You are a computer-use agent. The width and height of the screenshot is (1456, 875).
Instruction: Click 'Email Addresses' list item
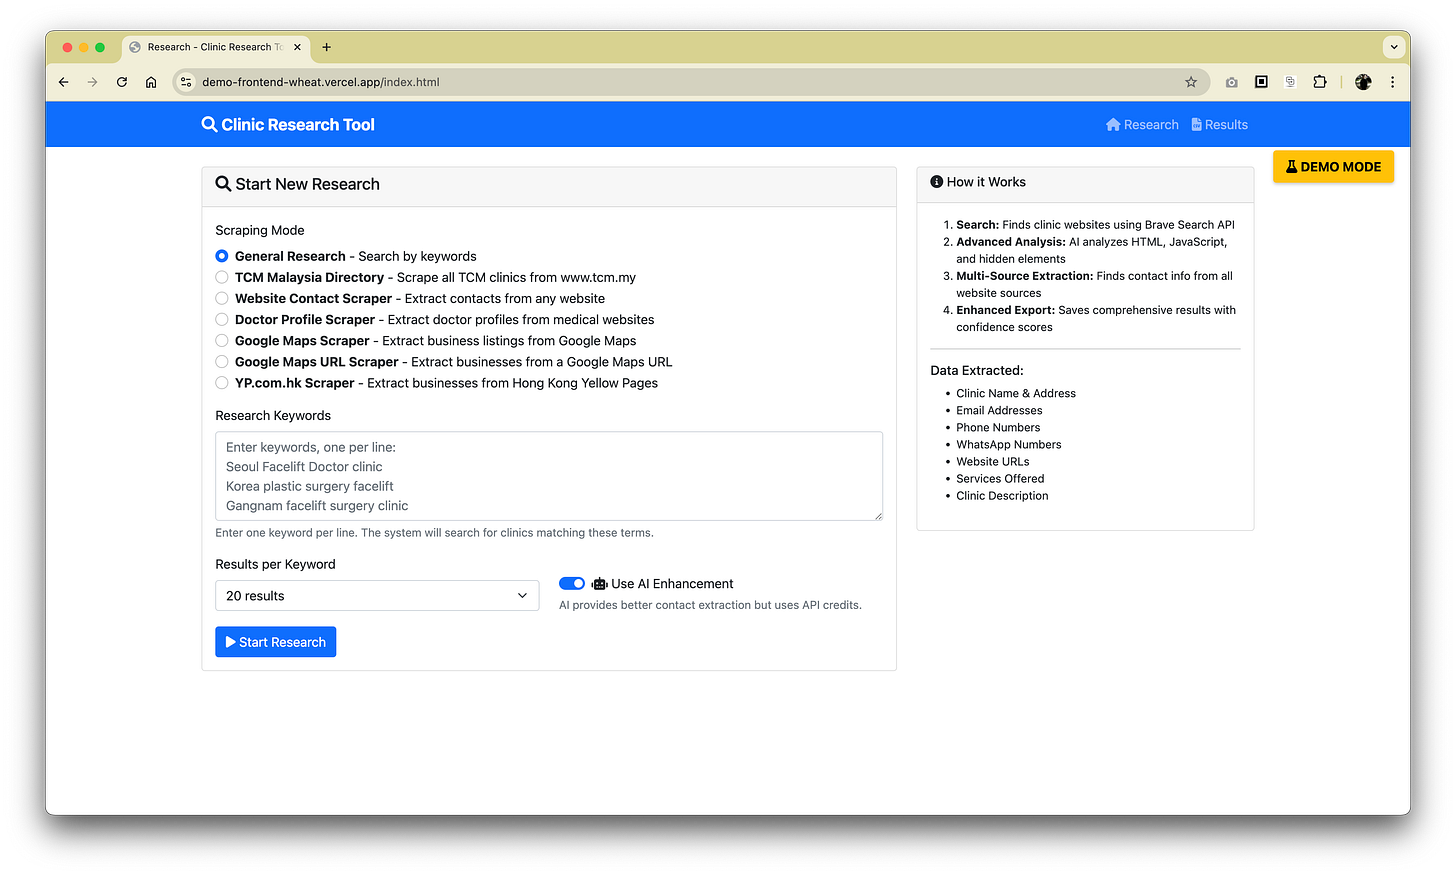pyautogui.click(x=999, y=410)
